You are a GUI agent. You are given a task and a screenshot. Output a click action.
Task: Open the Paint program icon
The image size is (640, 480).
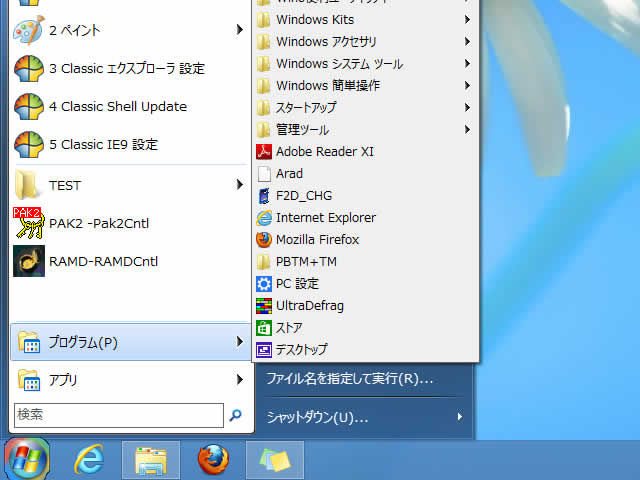coord(28,30)
